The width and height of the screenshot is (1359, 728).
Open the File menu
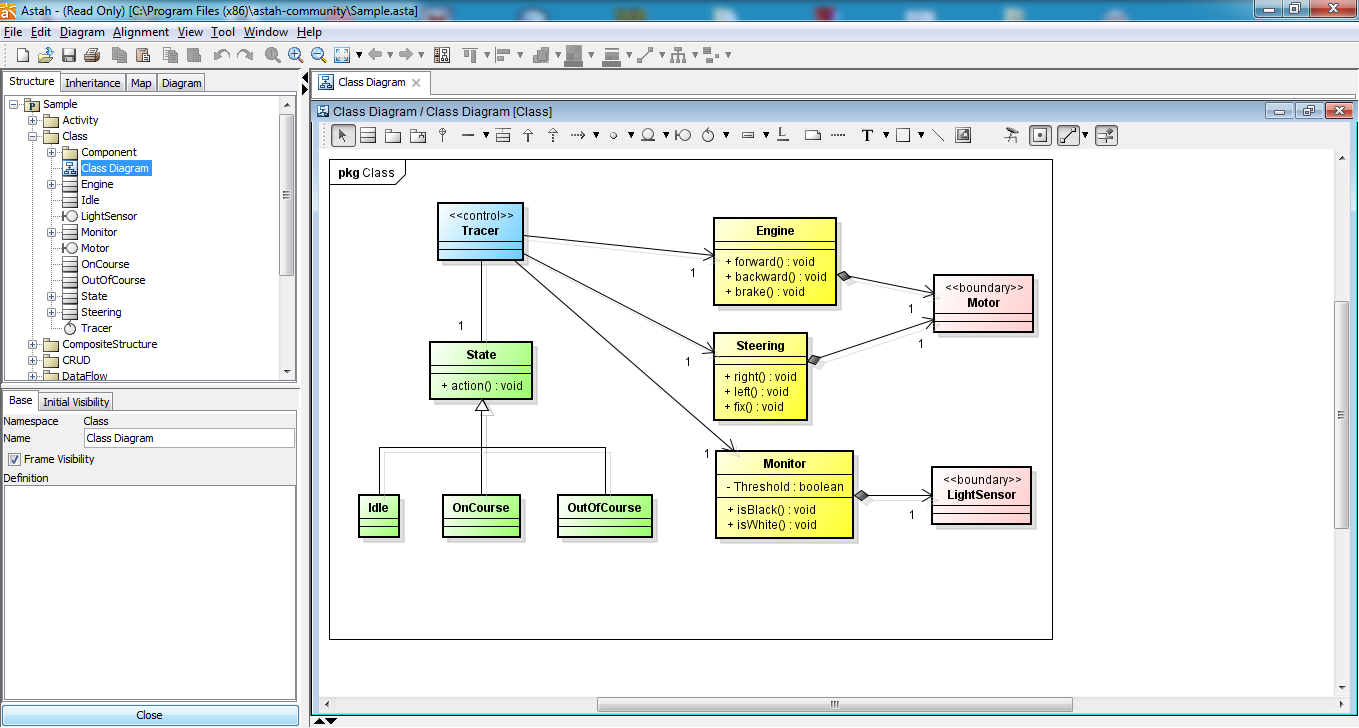13,32
